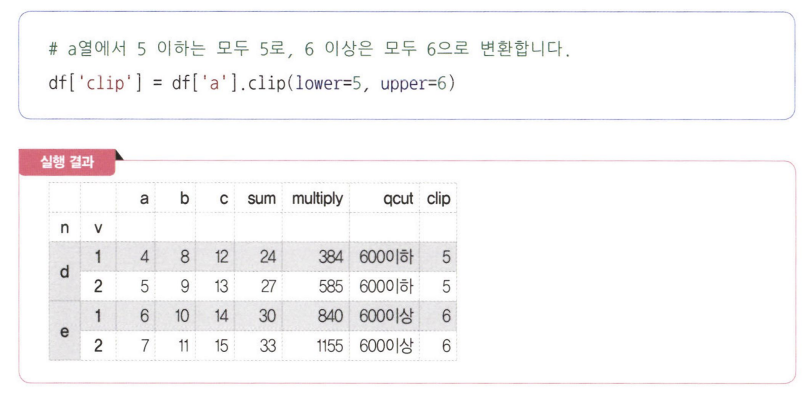Click the 'v' index name cell
Viewport: 804px width, 393px height.
point(98,227)
